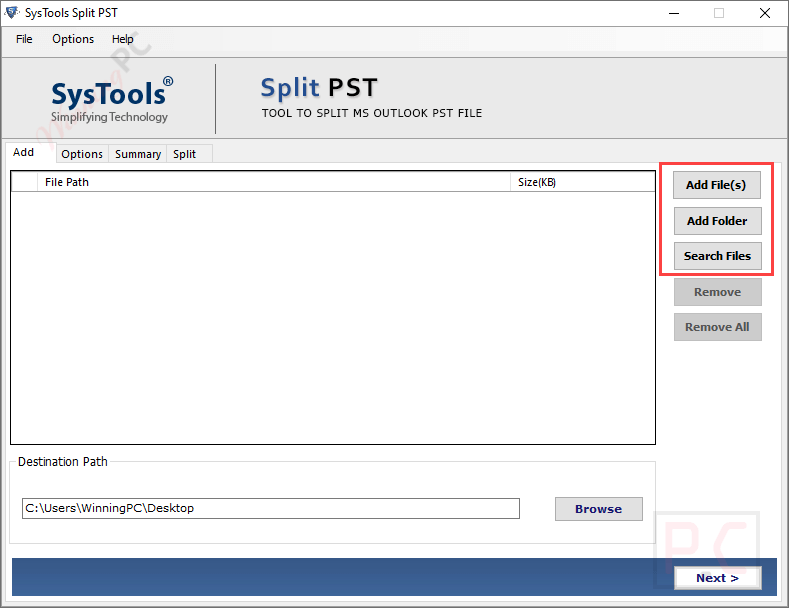The width and height of the screenshot is (789, 608).
Task: Open the Options menu in menu bar
Action: pos(73,39)
